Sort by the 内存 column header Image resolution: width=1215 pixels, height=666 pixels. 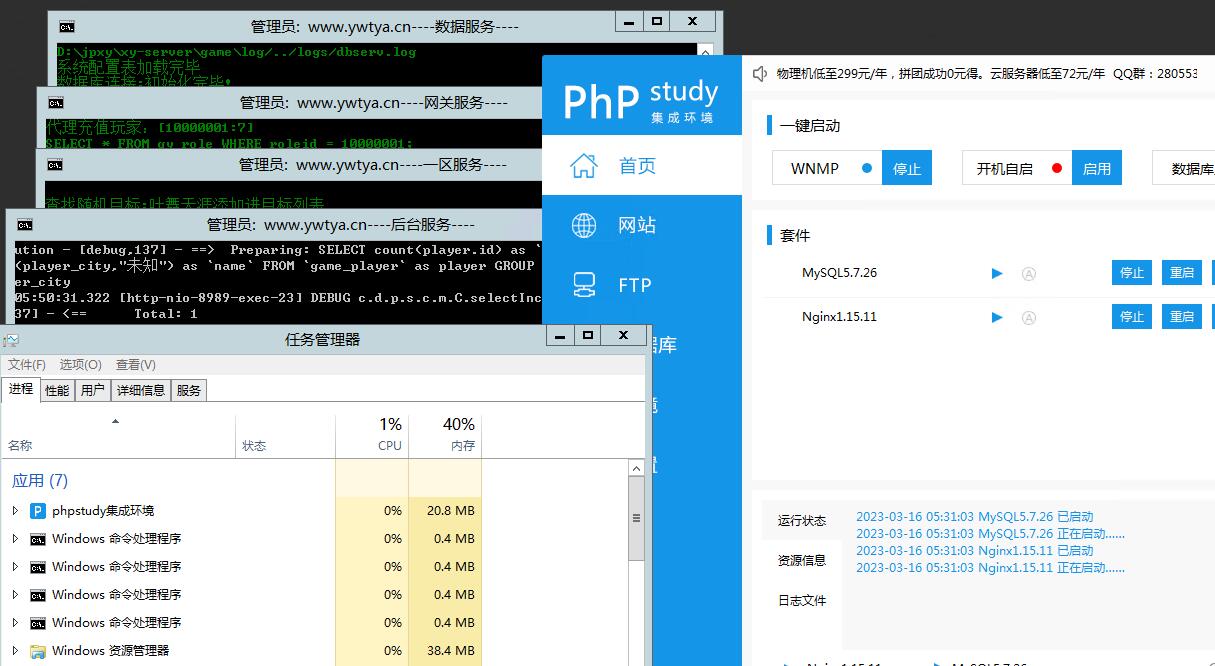(445, 436)
